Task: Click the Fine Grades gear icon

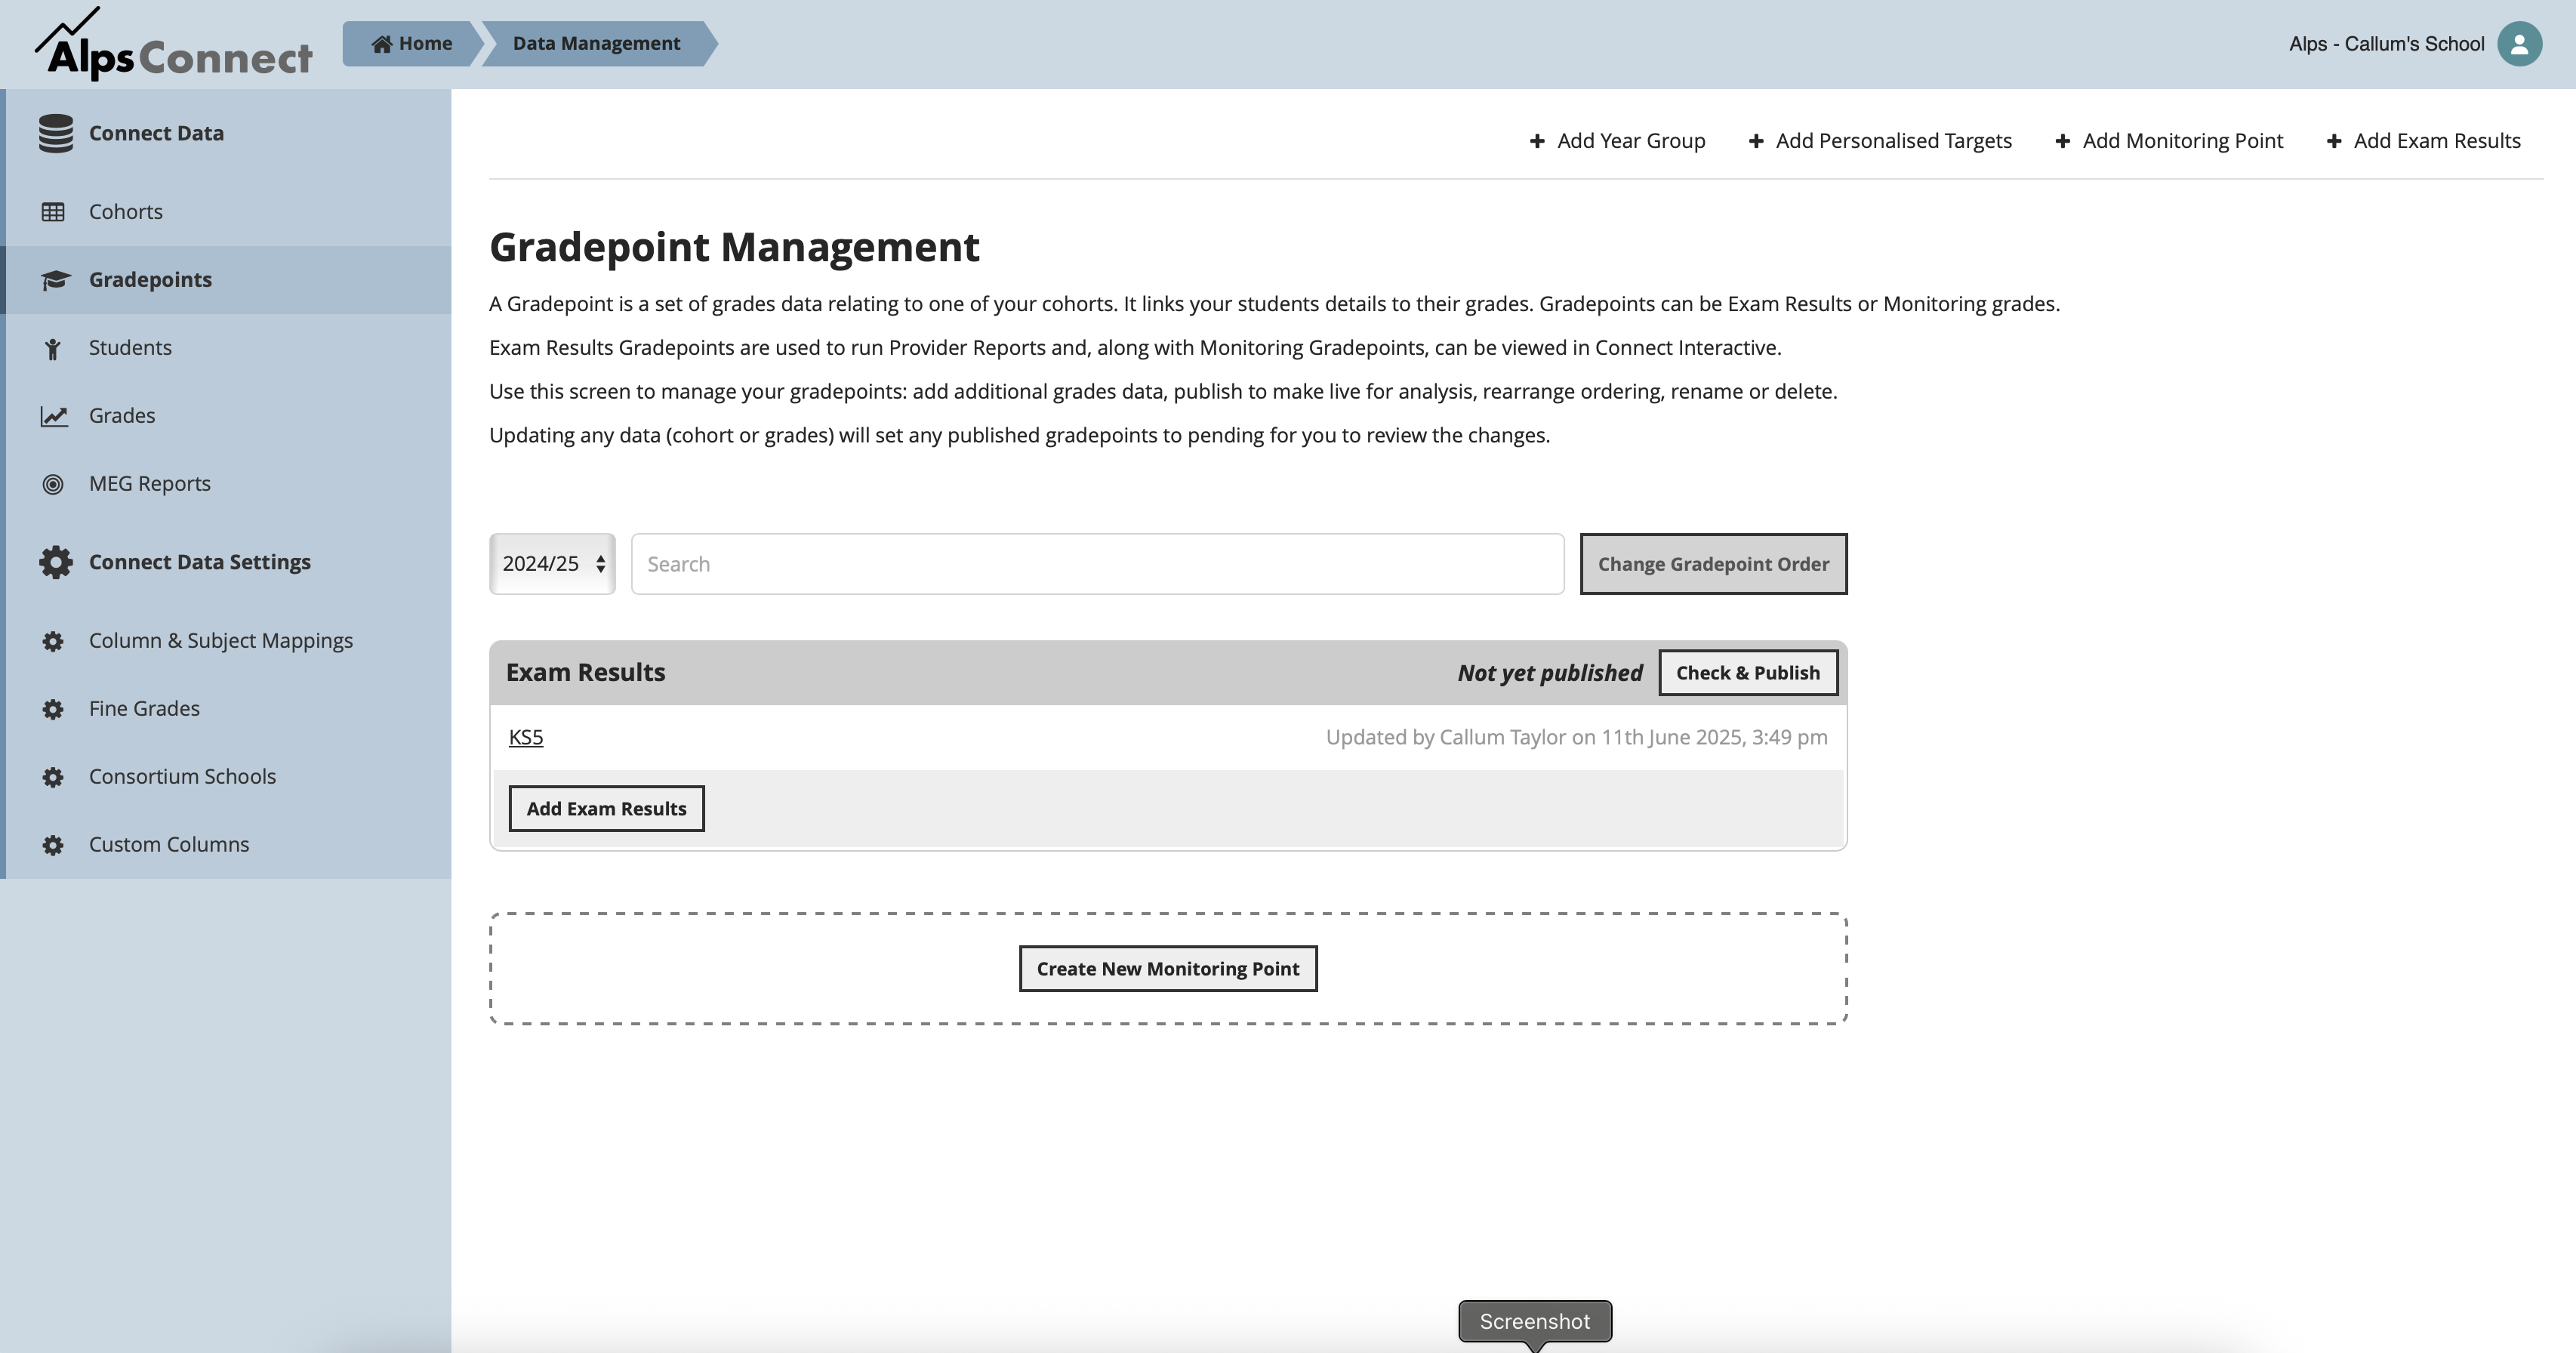Action: (53, 709)
